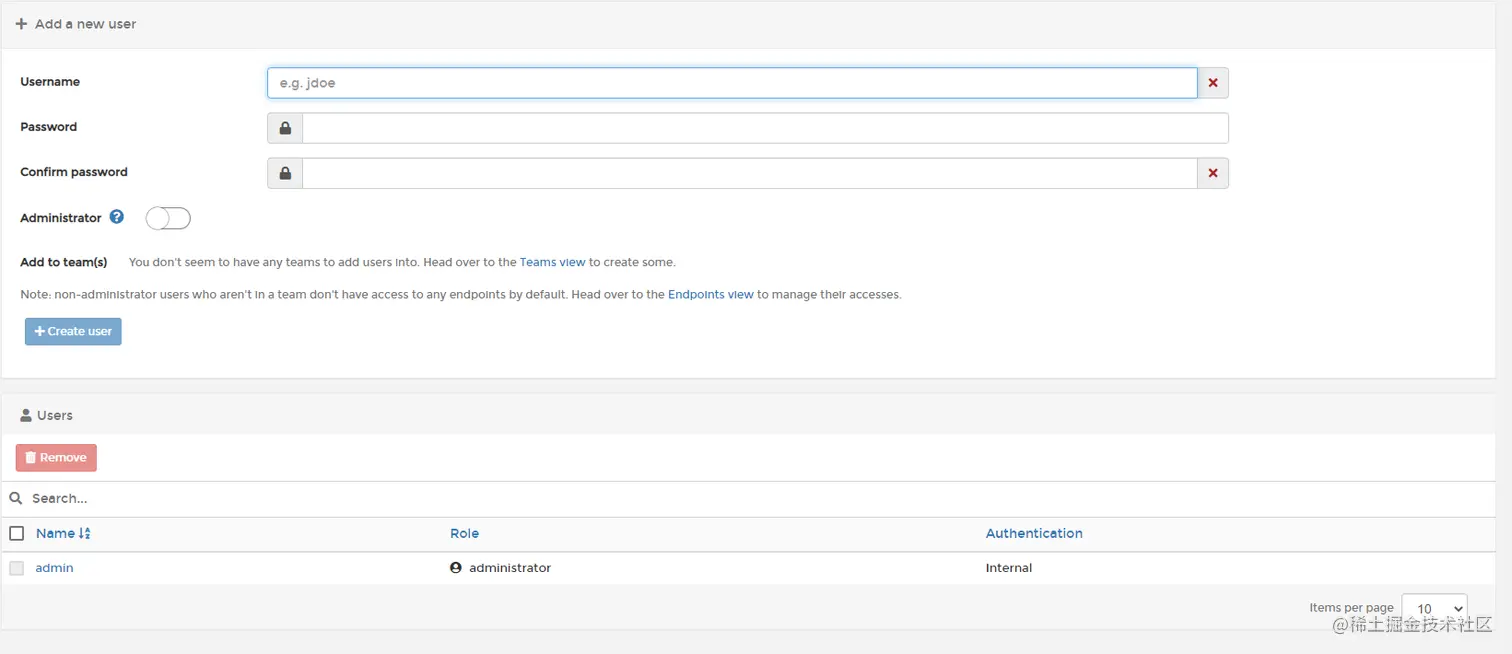Click the search magnifier icon in Users
Image resolution: width=1512 pixels, height=654 pixels.
click(x=16, y=498)
